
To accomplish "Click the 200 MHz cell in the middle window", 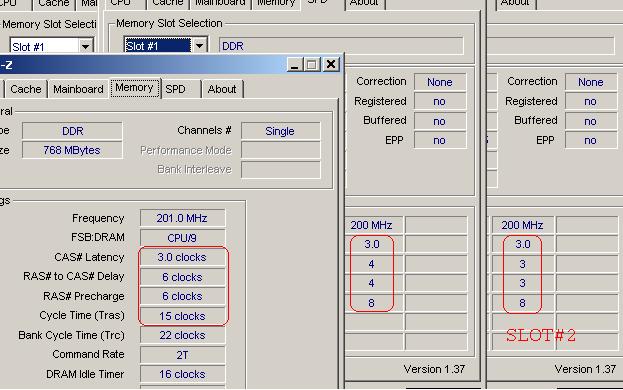I will 374,225.
